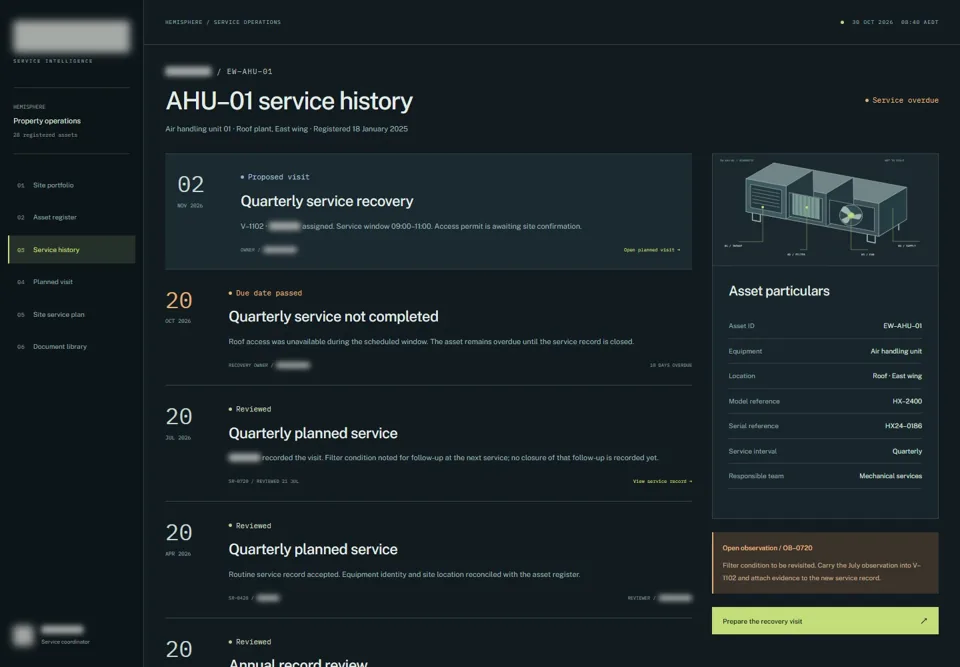Click the Service coordinator role label

(66, 642)
